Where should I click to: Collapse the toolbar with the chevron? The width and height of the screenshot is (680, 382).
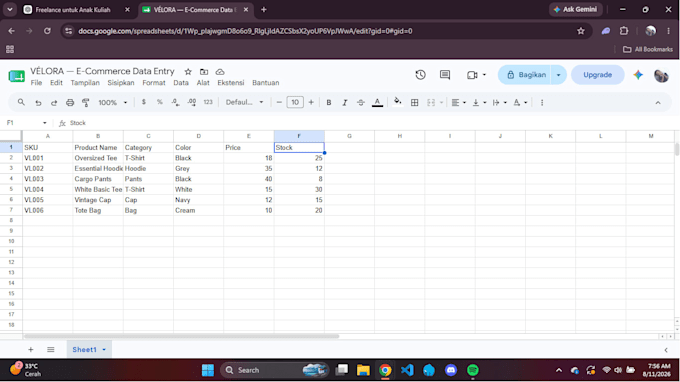(x=658, y=103)
